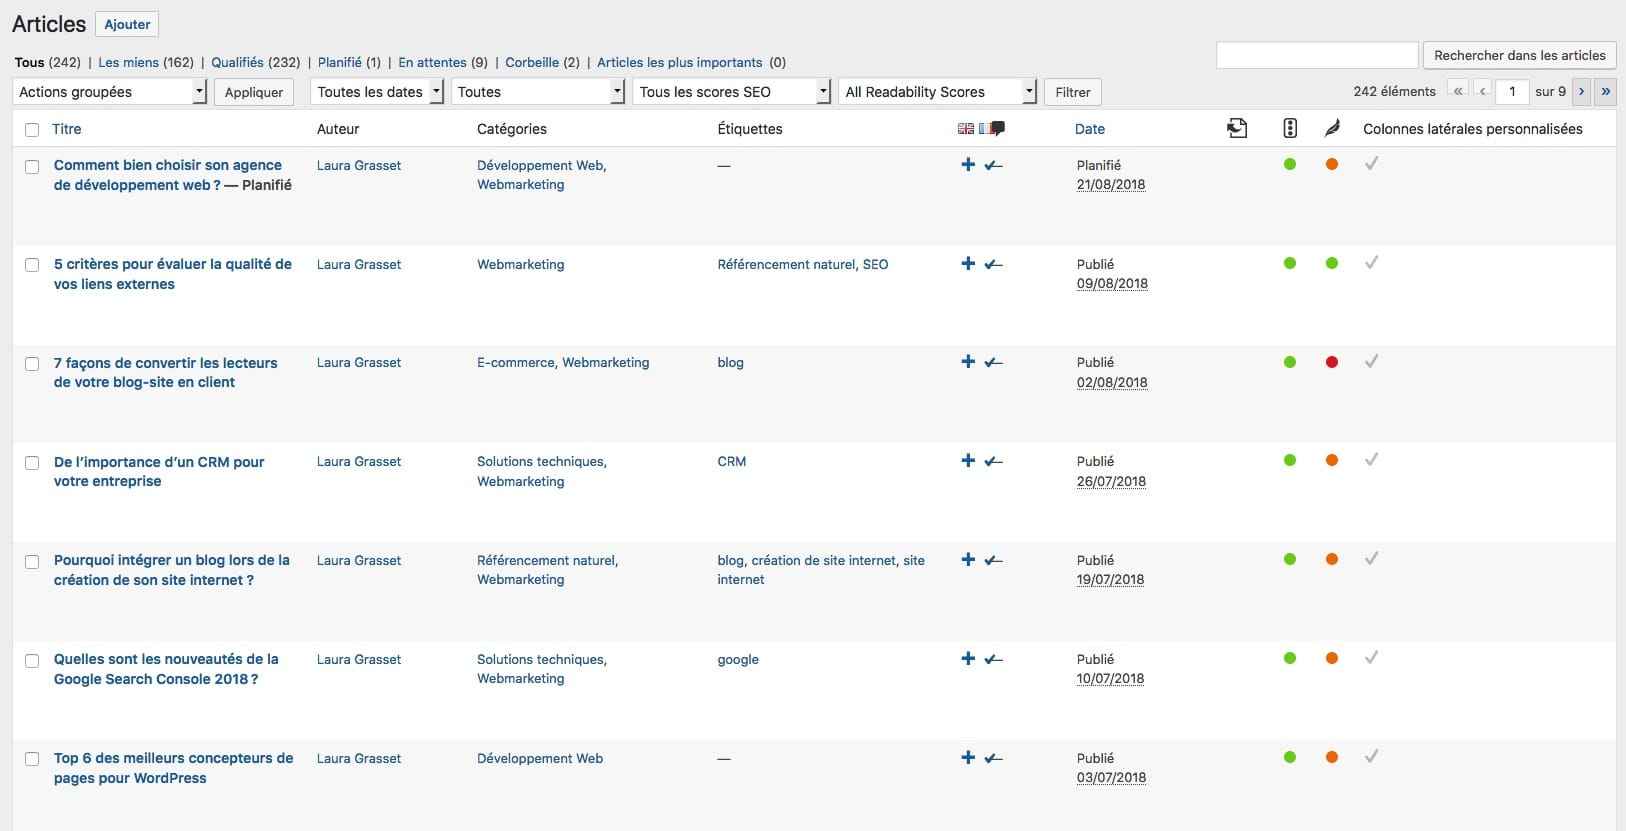Click orange readability dot for 'Pourquoi intégrer' row

1332,559
